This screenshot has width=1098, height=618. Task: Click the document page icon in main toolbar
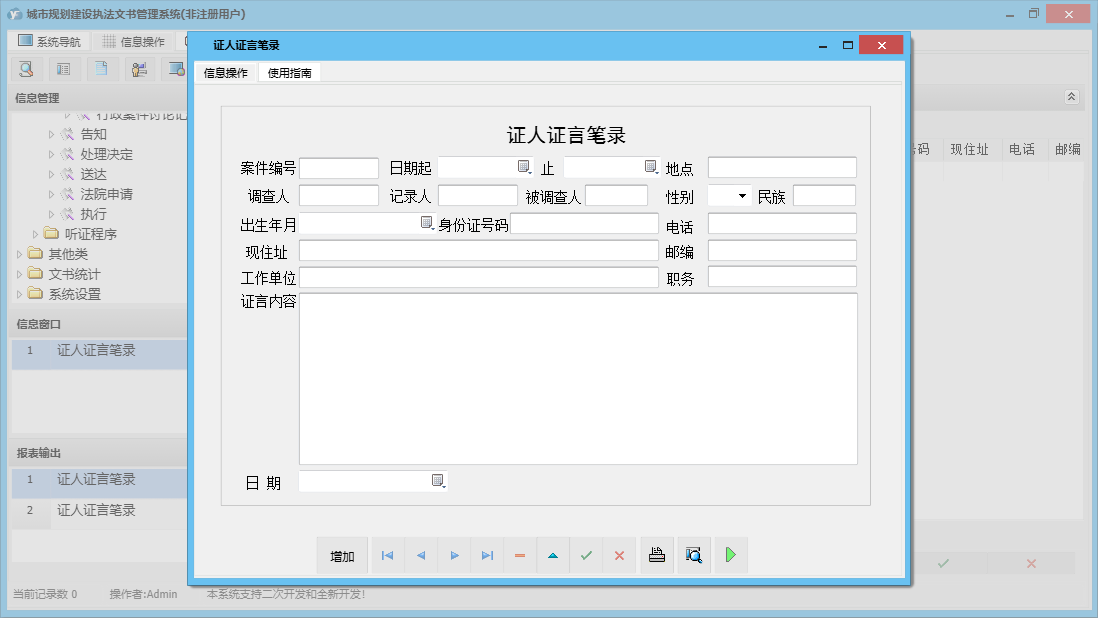[x=100, y=69]
